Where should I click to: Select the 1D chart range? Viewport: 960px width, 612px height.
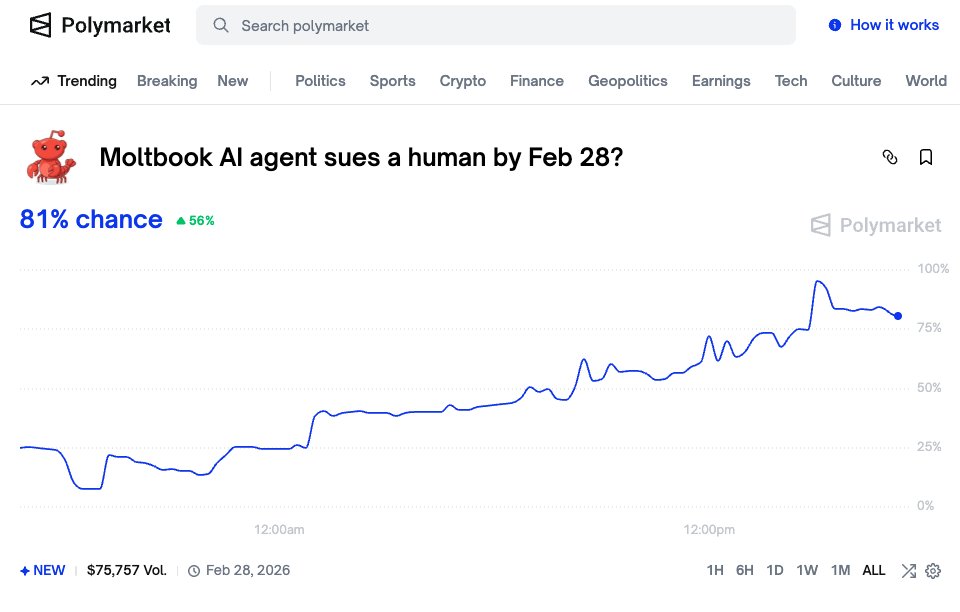pos(775,571)
